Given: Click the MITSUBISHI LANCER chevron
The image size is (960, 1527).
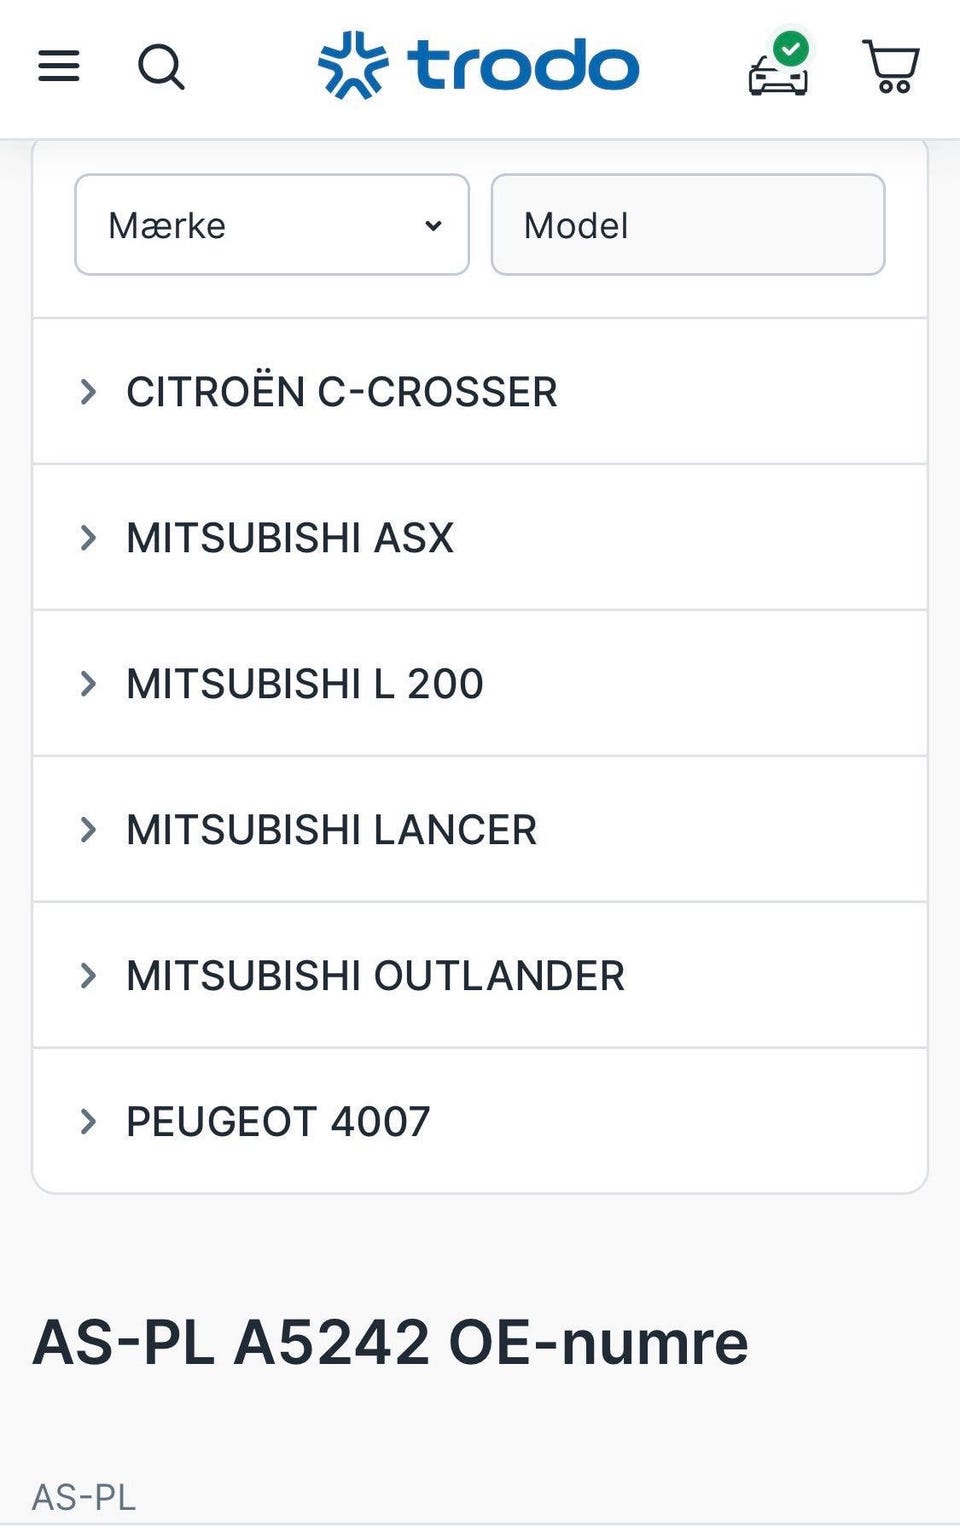Looking at the screenshot, I should coord(88,830).
